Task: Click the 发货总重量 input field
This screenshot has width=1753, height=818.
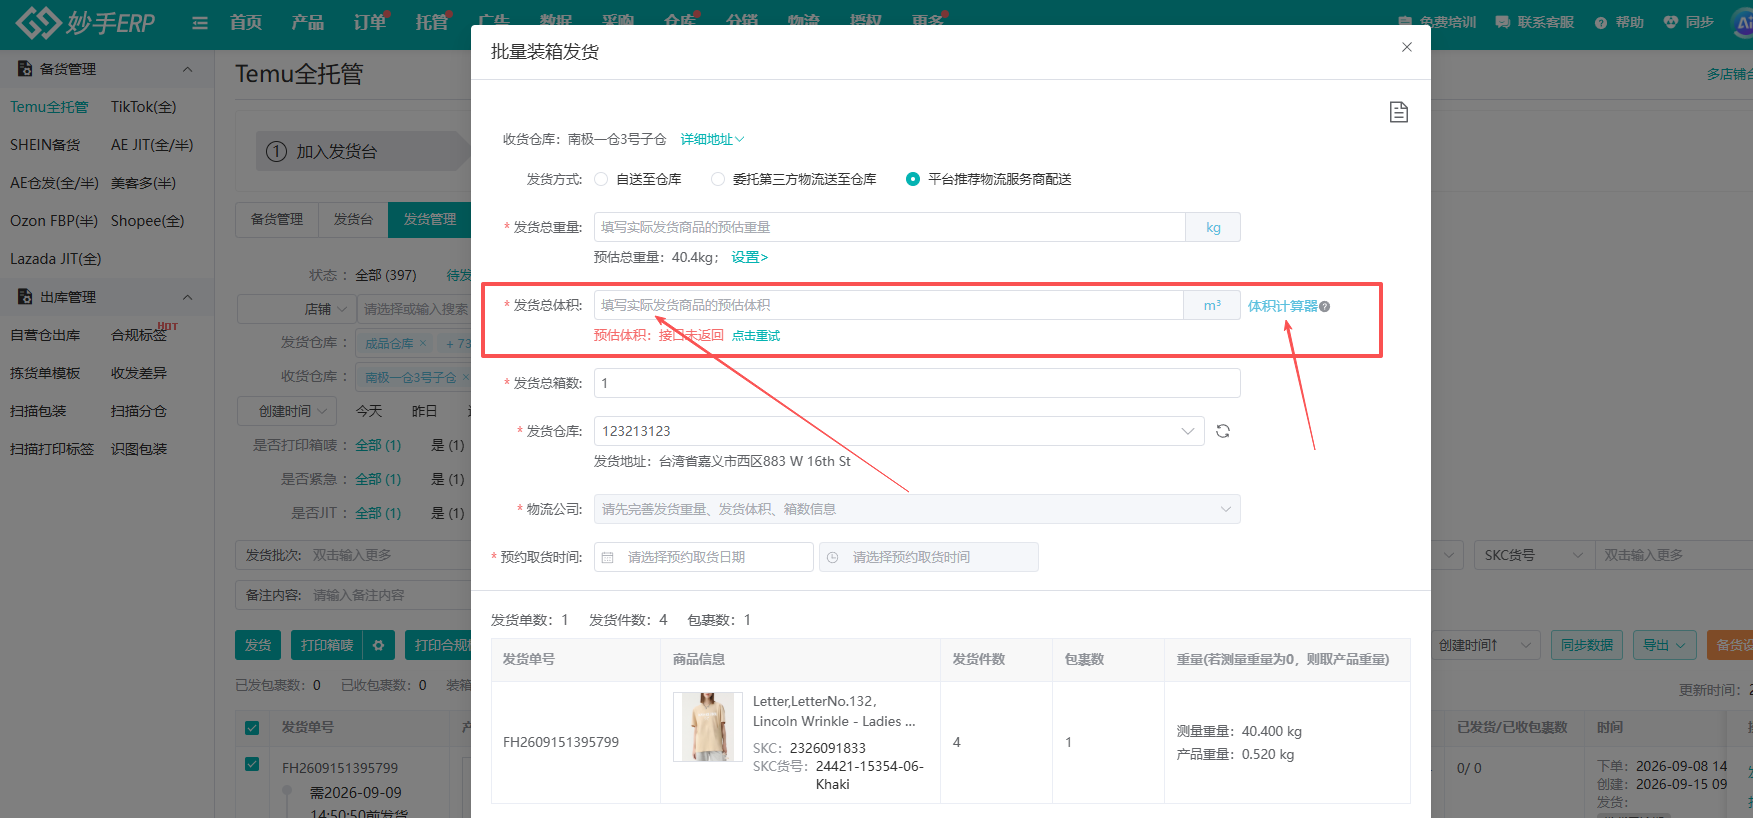Action: (889, 227)
